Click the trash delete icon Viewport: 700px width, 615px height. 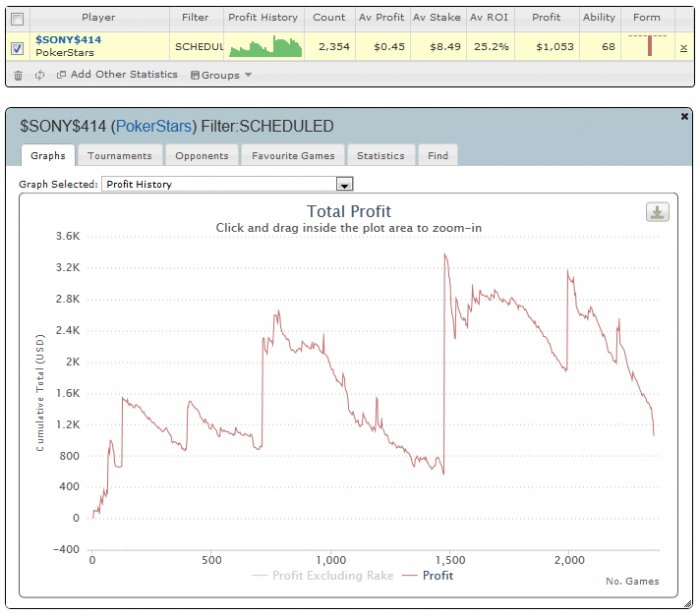(18, 75)
